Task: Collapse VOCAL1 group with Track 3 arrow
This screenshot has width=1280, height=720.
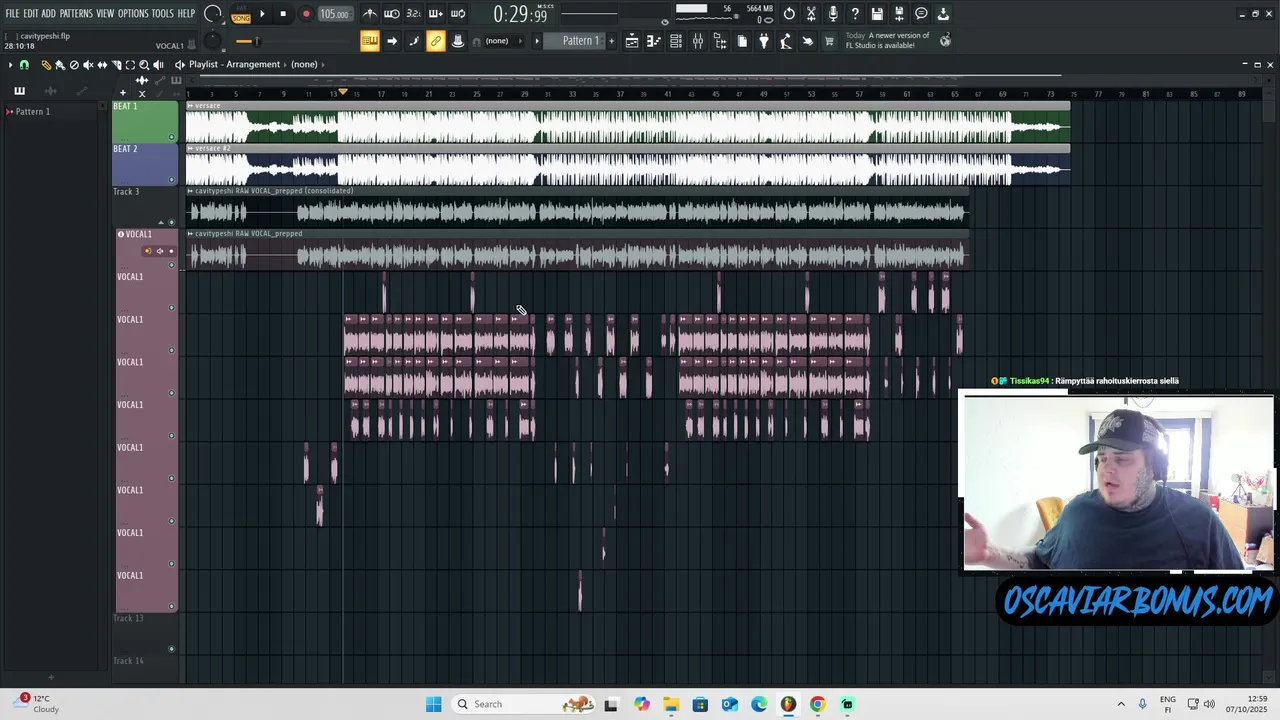Action: (x=161, y=222)
